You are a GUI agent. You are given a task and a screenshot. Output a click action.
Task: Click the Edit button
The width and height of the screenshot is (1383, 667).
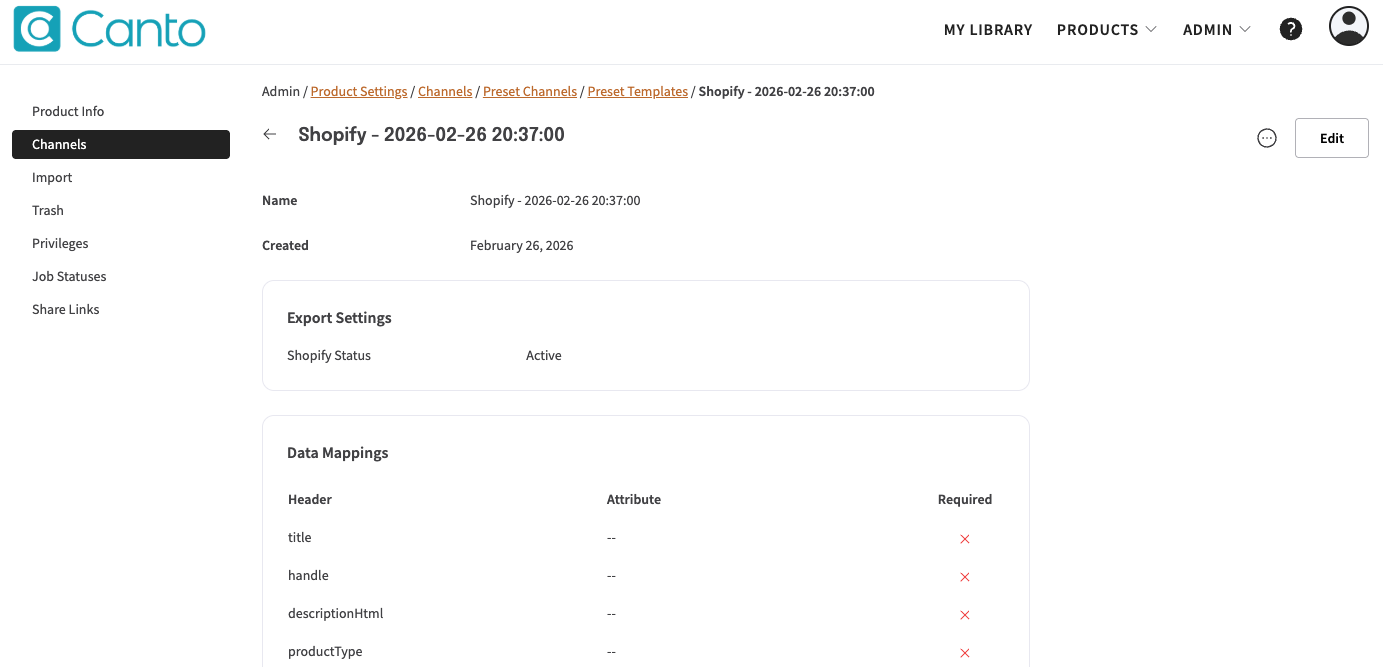[x=1331, y=138]
